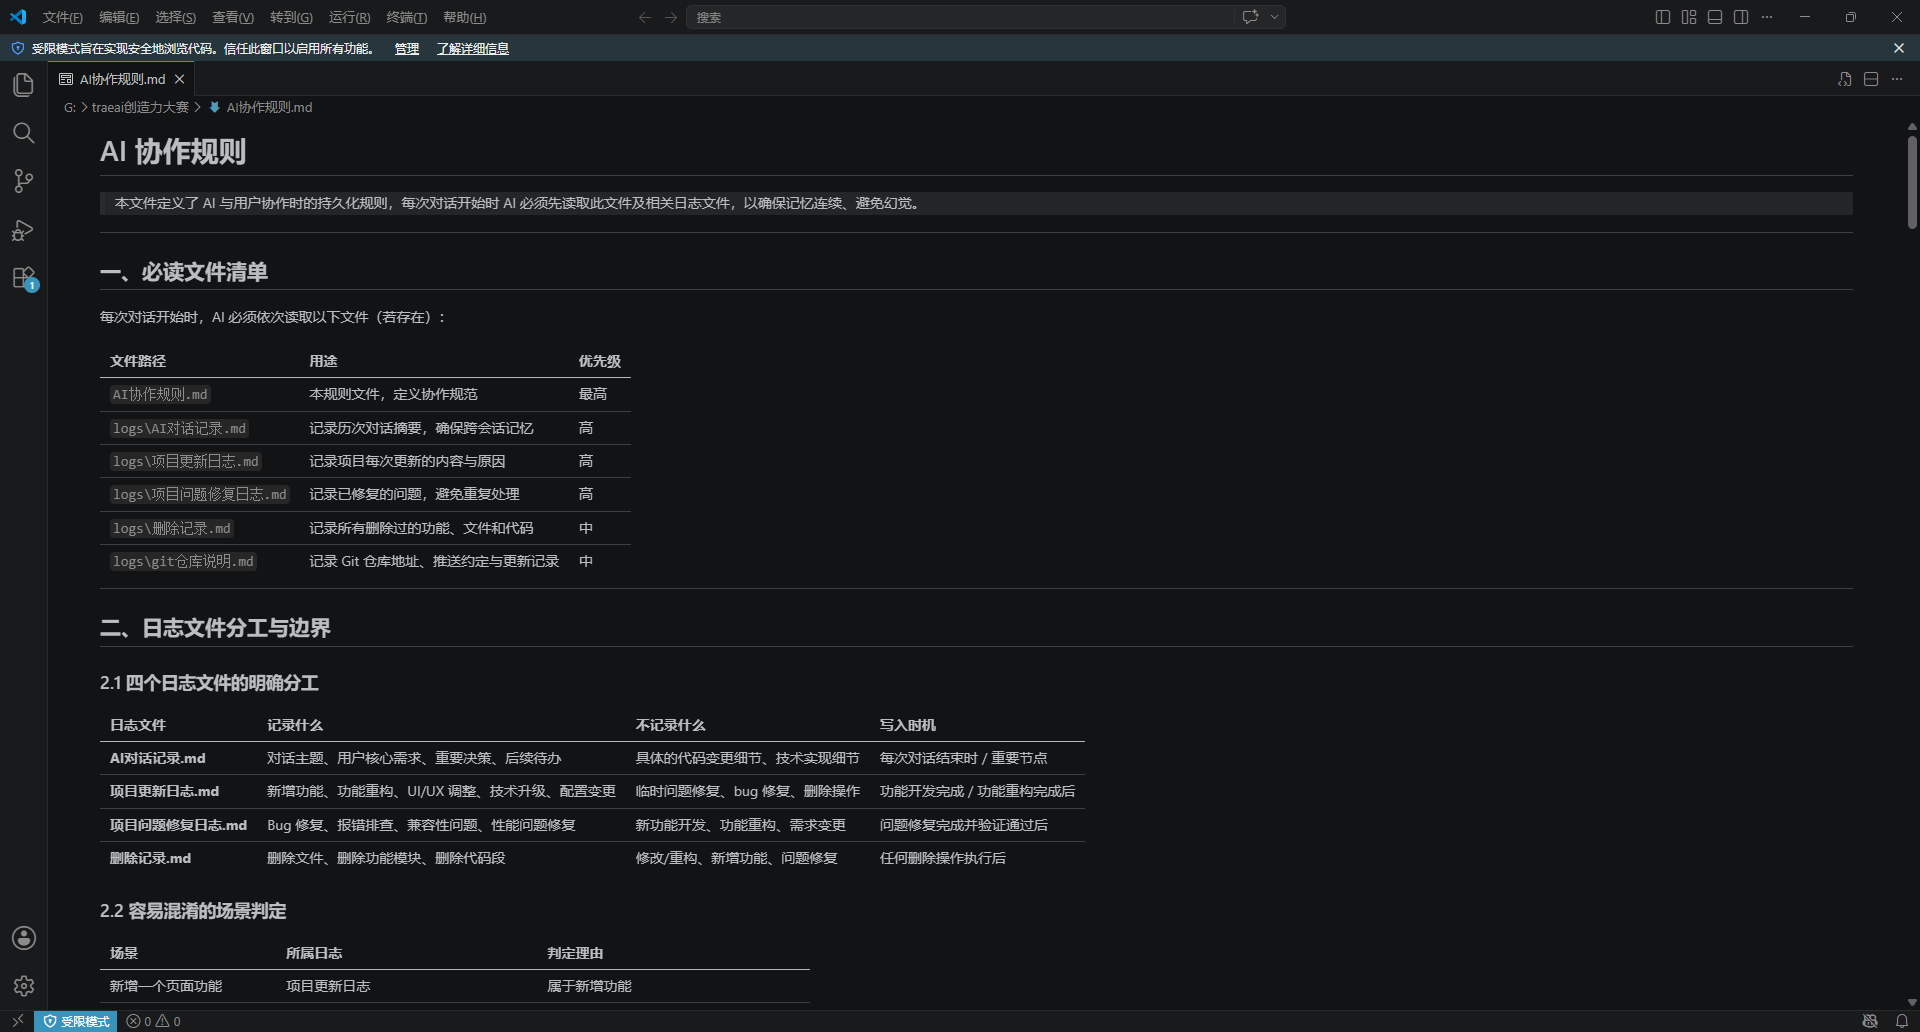Expand the AI协作规则.md breadcrumb

(269, 108)
